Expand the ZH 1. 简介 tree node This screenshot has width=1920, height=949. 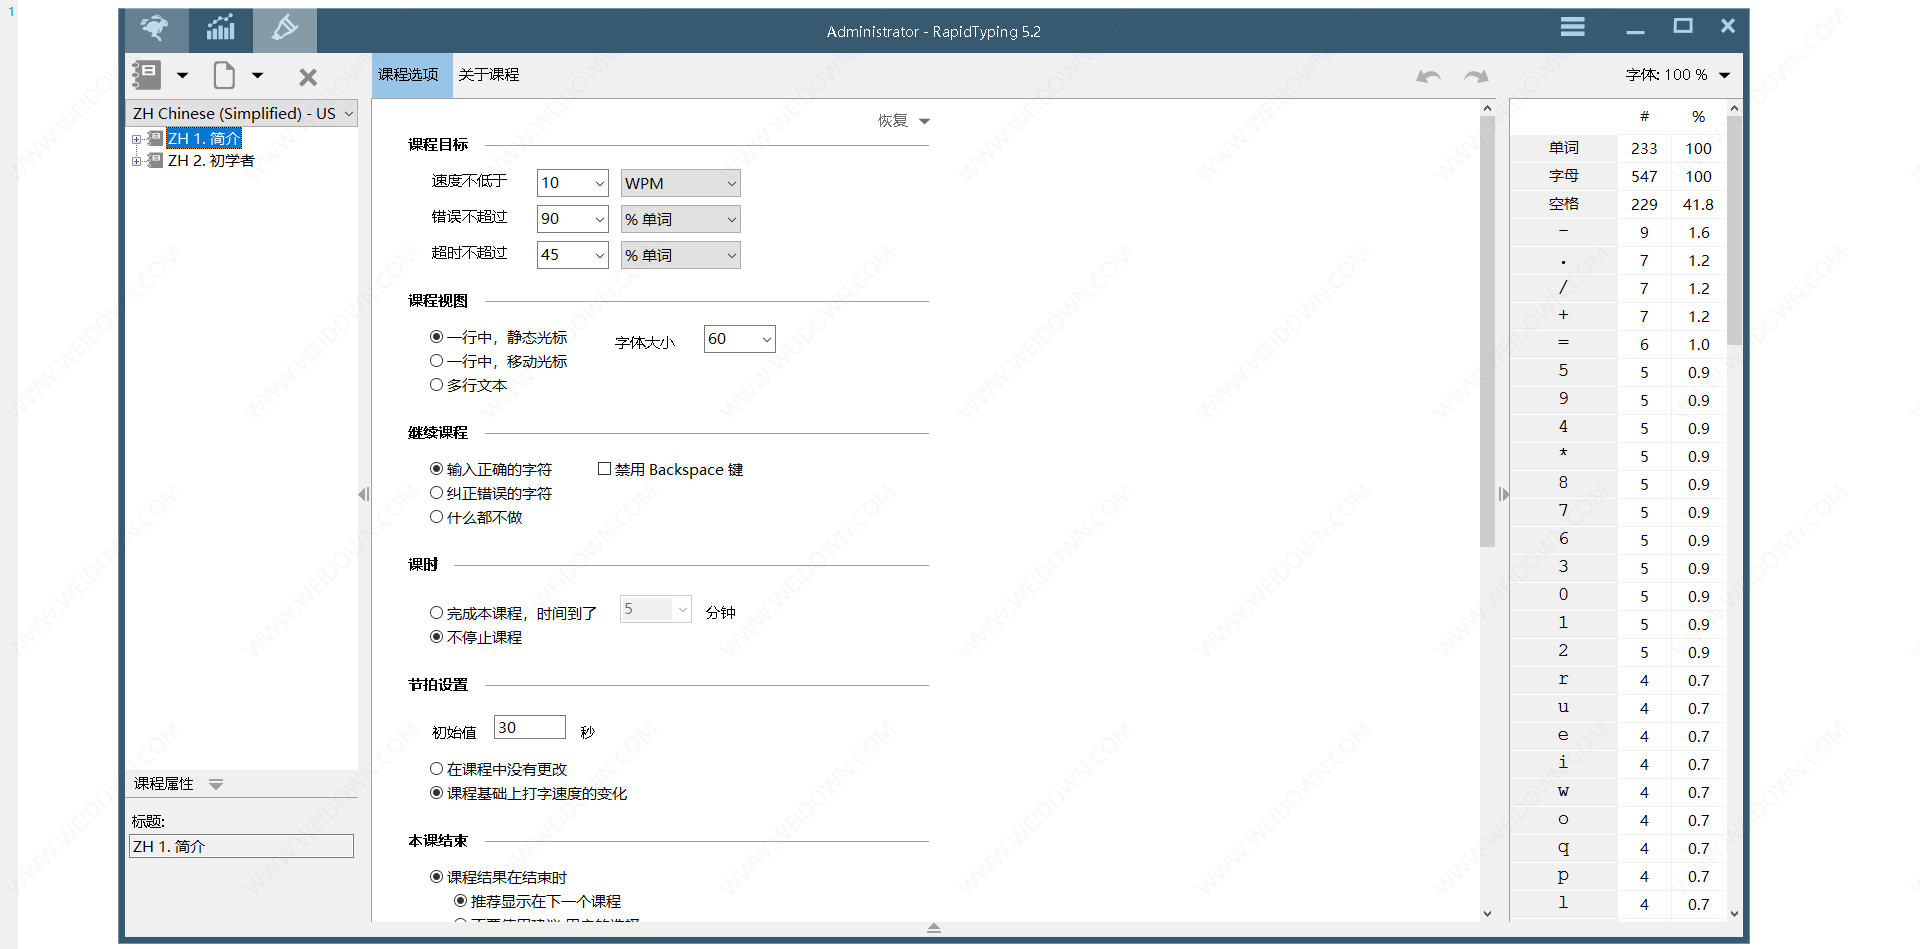tap(136, 139)
